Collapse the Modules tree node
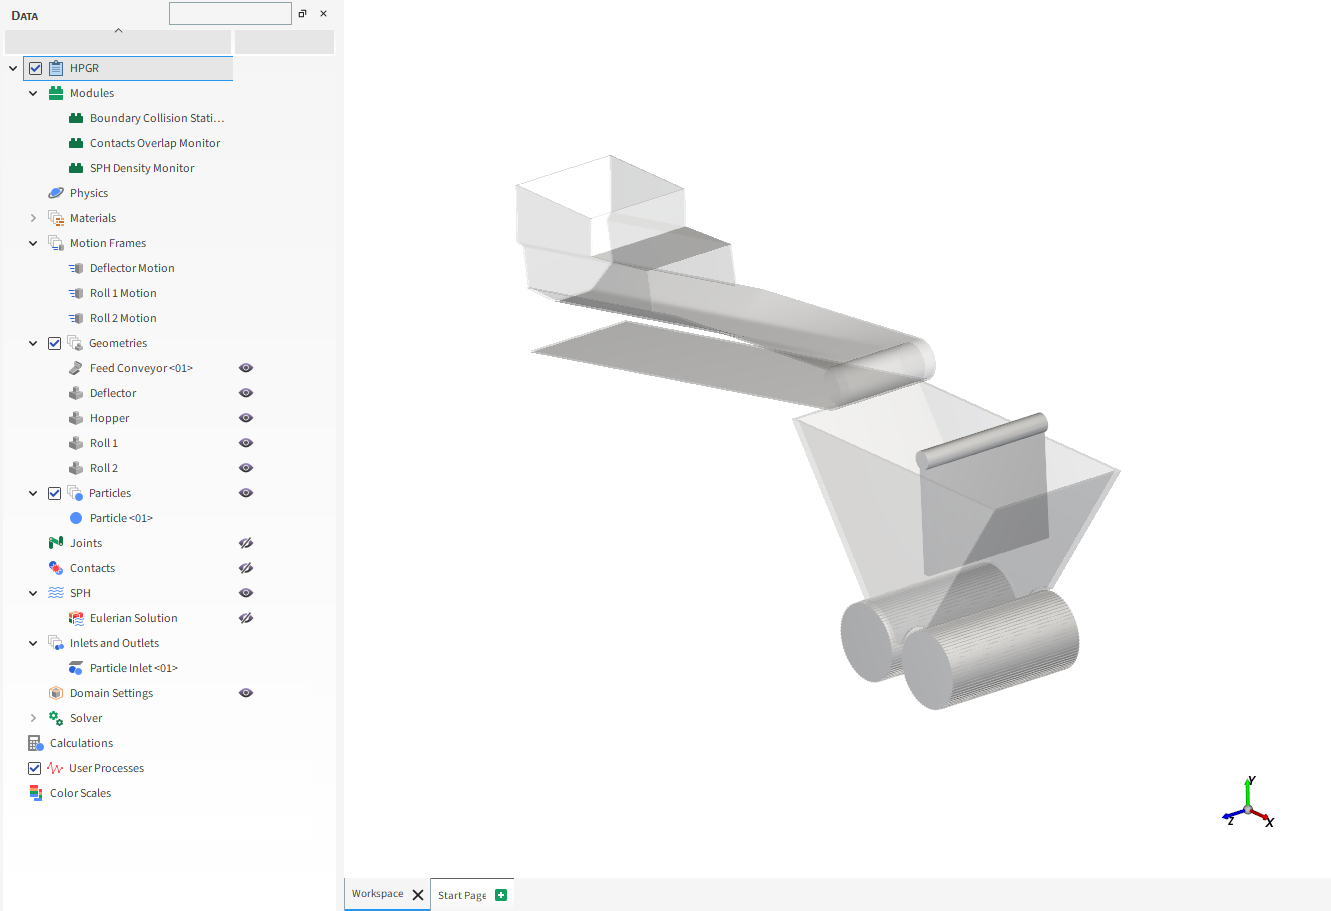The image size is (1331, 911). click(33, 93)
